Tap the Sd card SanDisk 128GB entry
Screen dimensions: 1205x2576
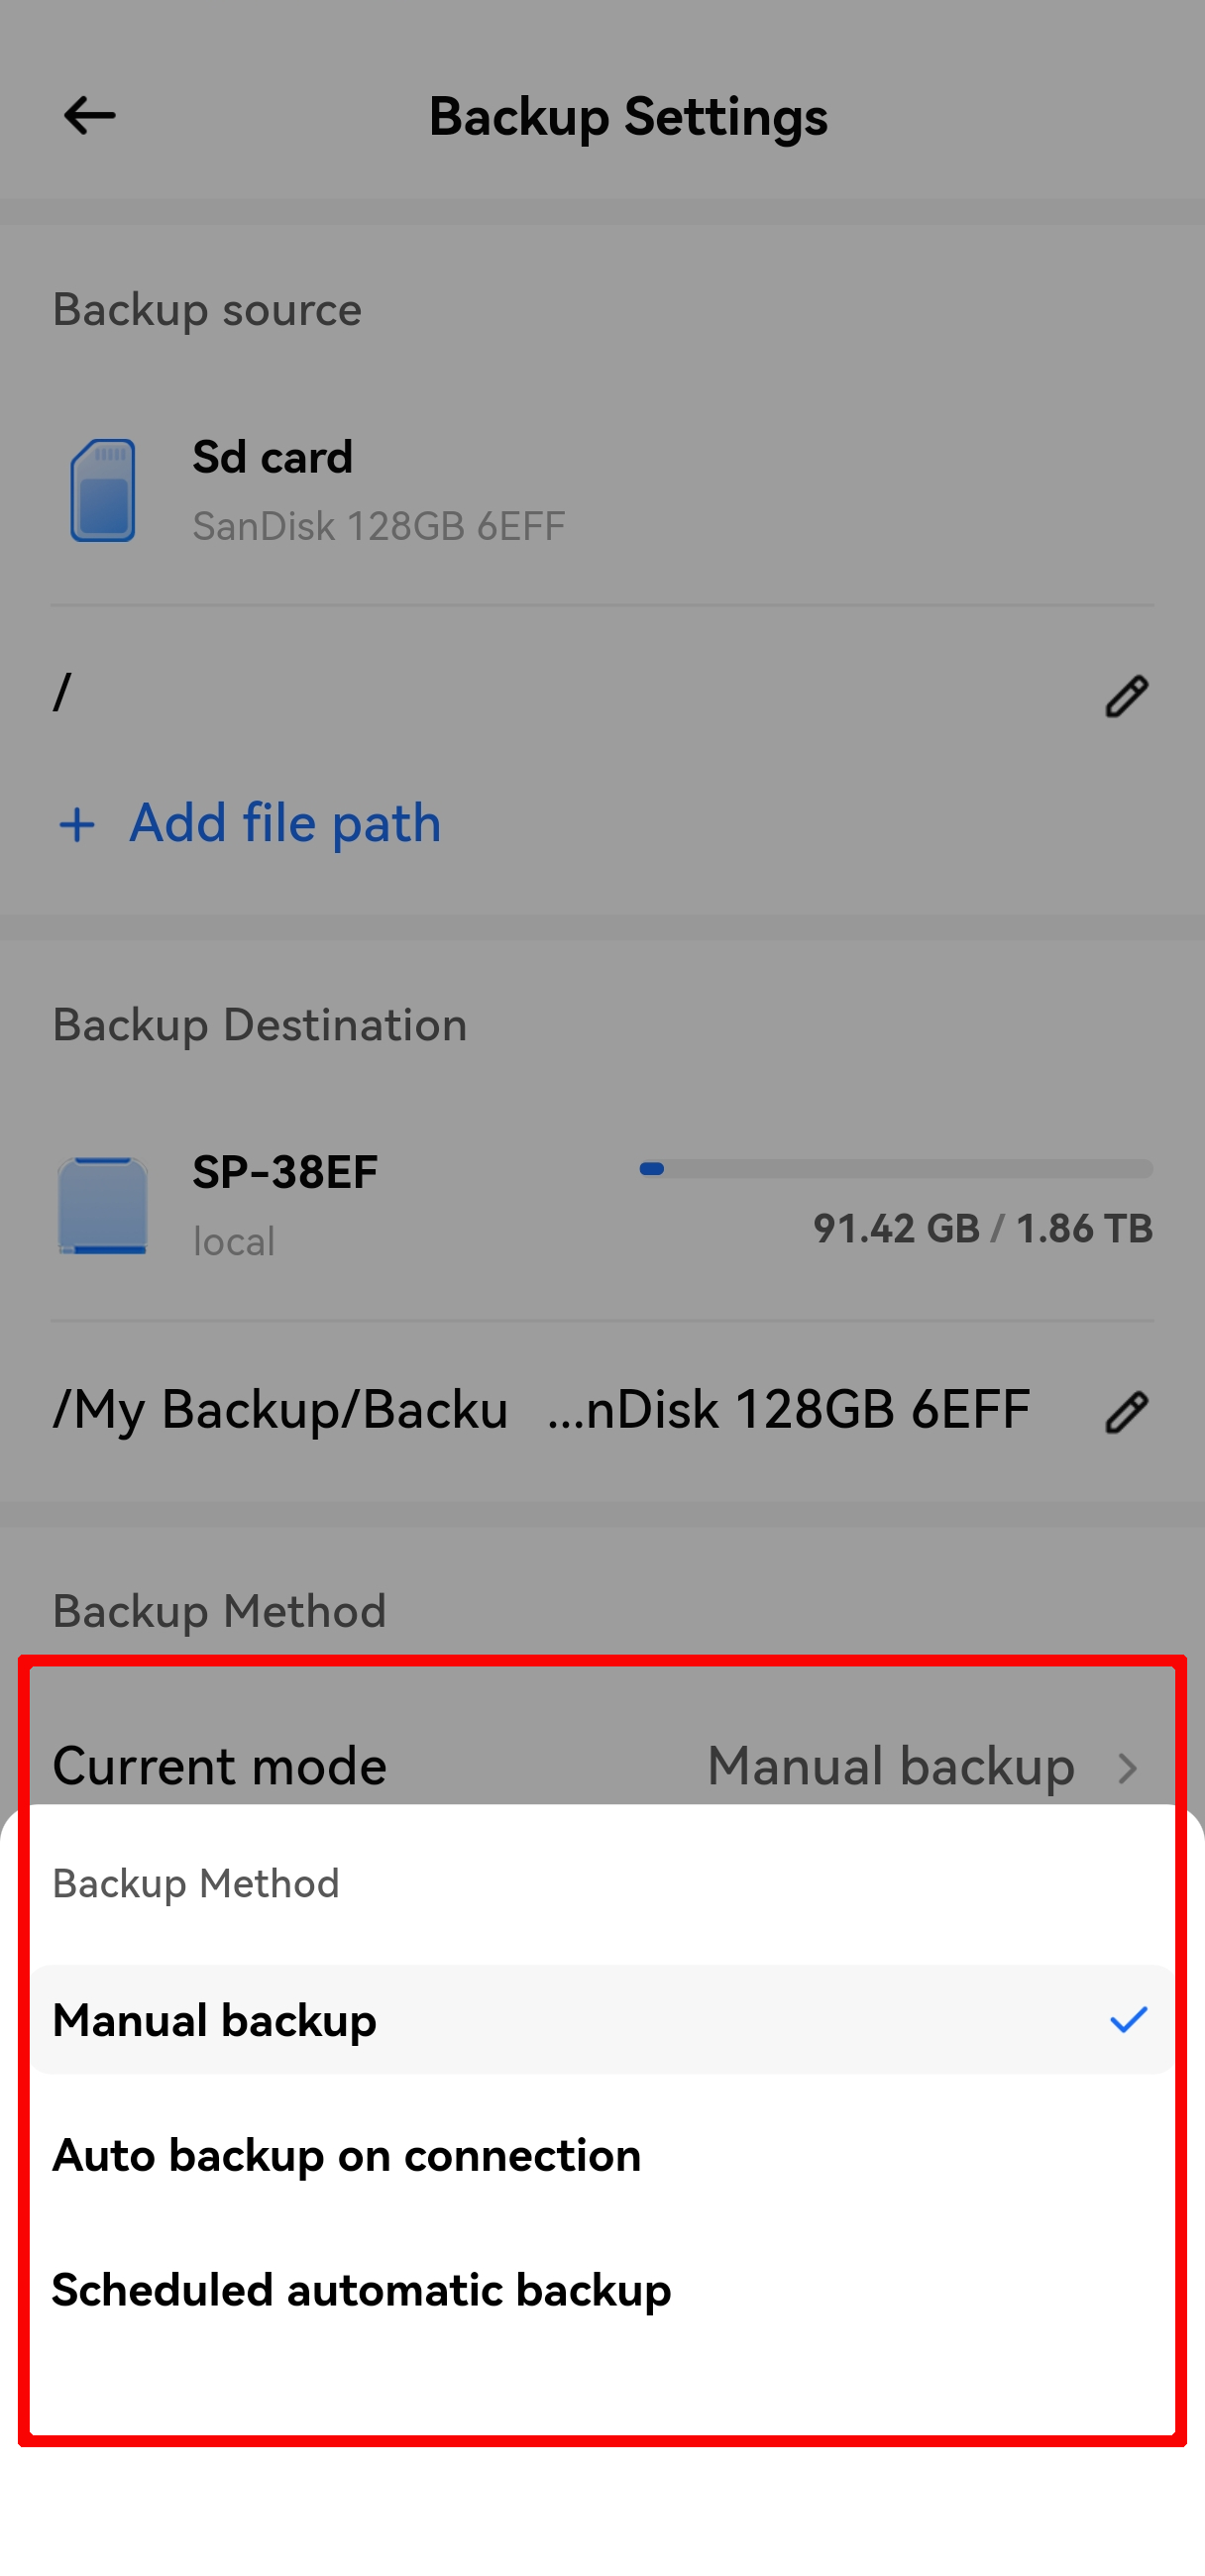click(378, 490)
